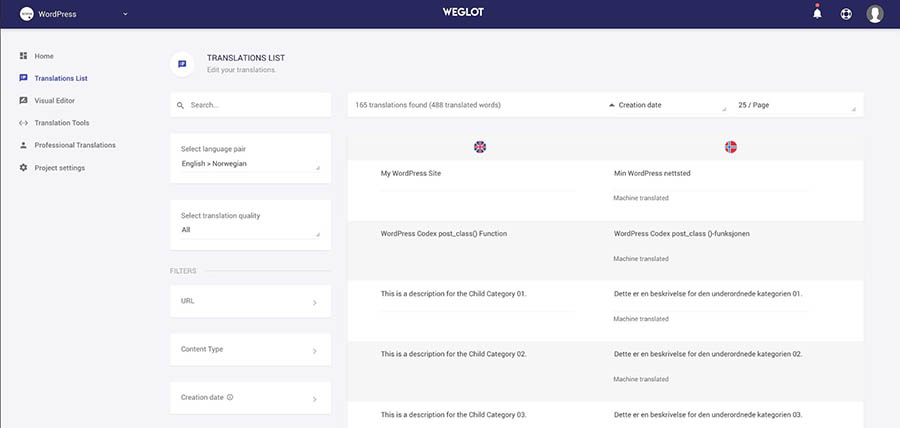The height and width of the screenshot is (428, 900).
Task: Click source text for Child Category 03
Action: (453, 415)
